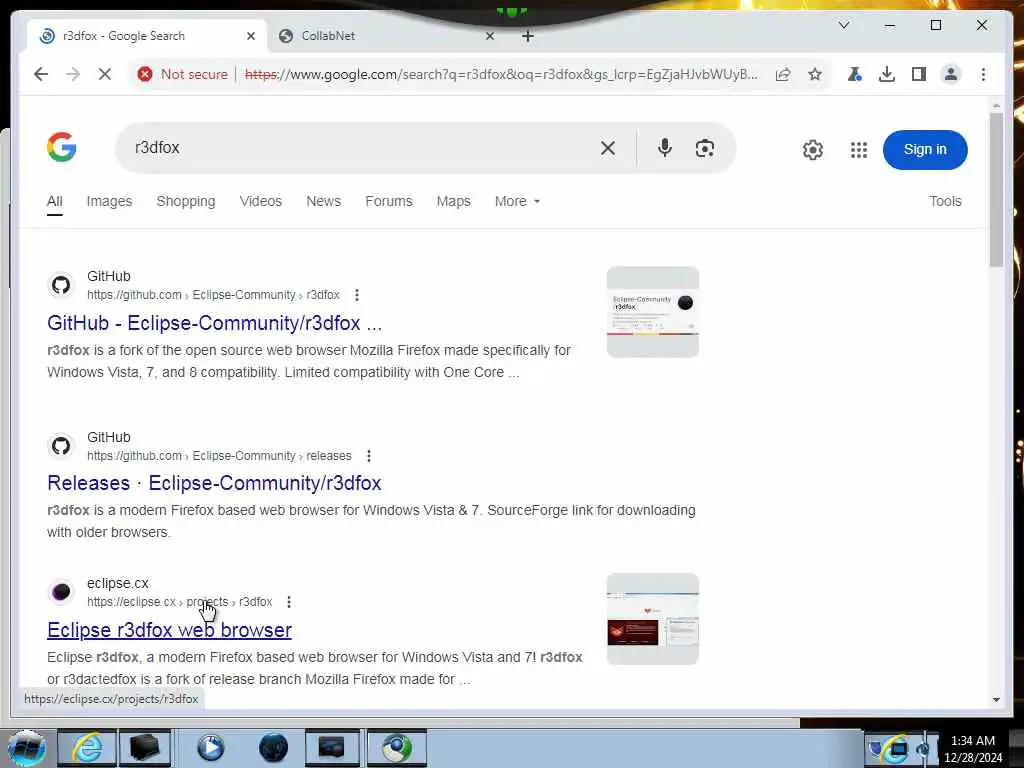
Task: Open the Chrome three-dot menu
Action: 984,74
